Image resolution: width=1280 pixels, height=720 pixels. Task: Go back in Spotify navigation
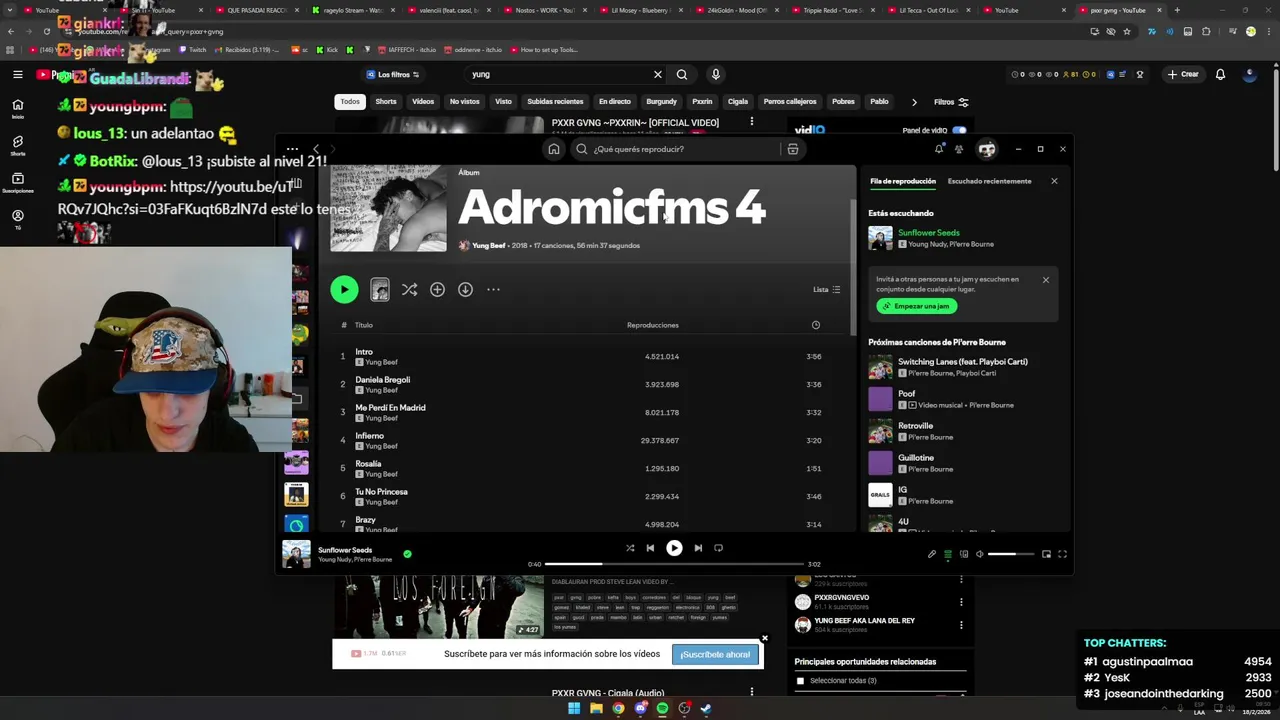click(x=316, y=149)
